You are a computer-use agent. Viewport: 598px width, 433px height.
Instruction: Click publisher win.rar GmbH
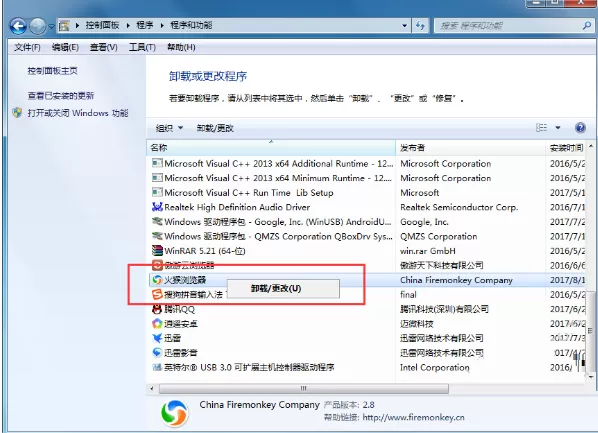coord(428,251)
